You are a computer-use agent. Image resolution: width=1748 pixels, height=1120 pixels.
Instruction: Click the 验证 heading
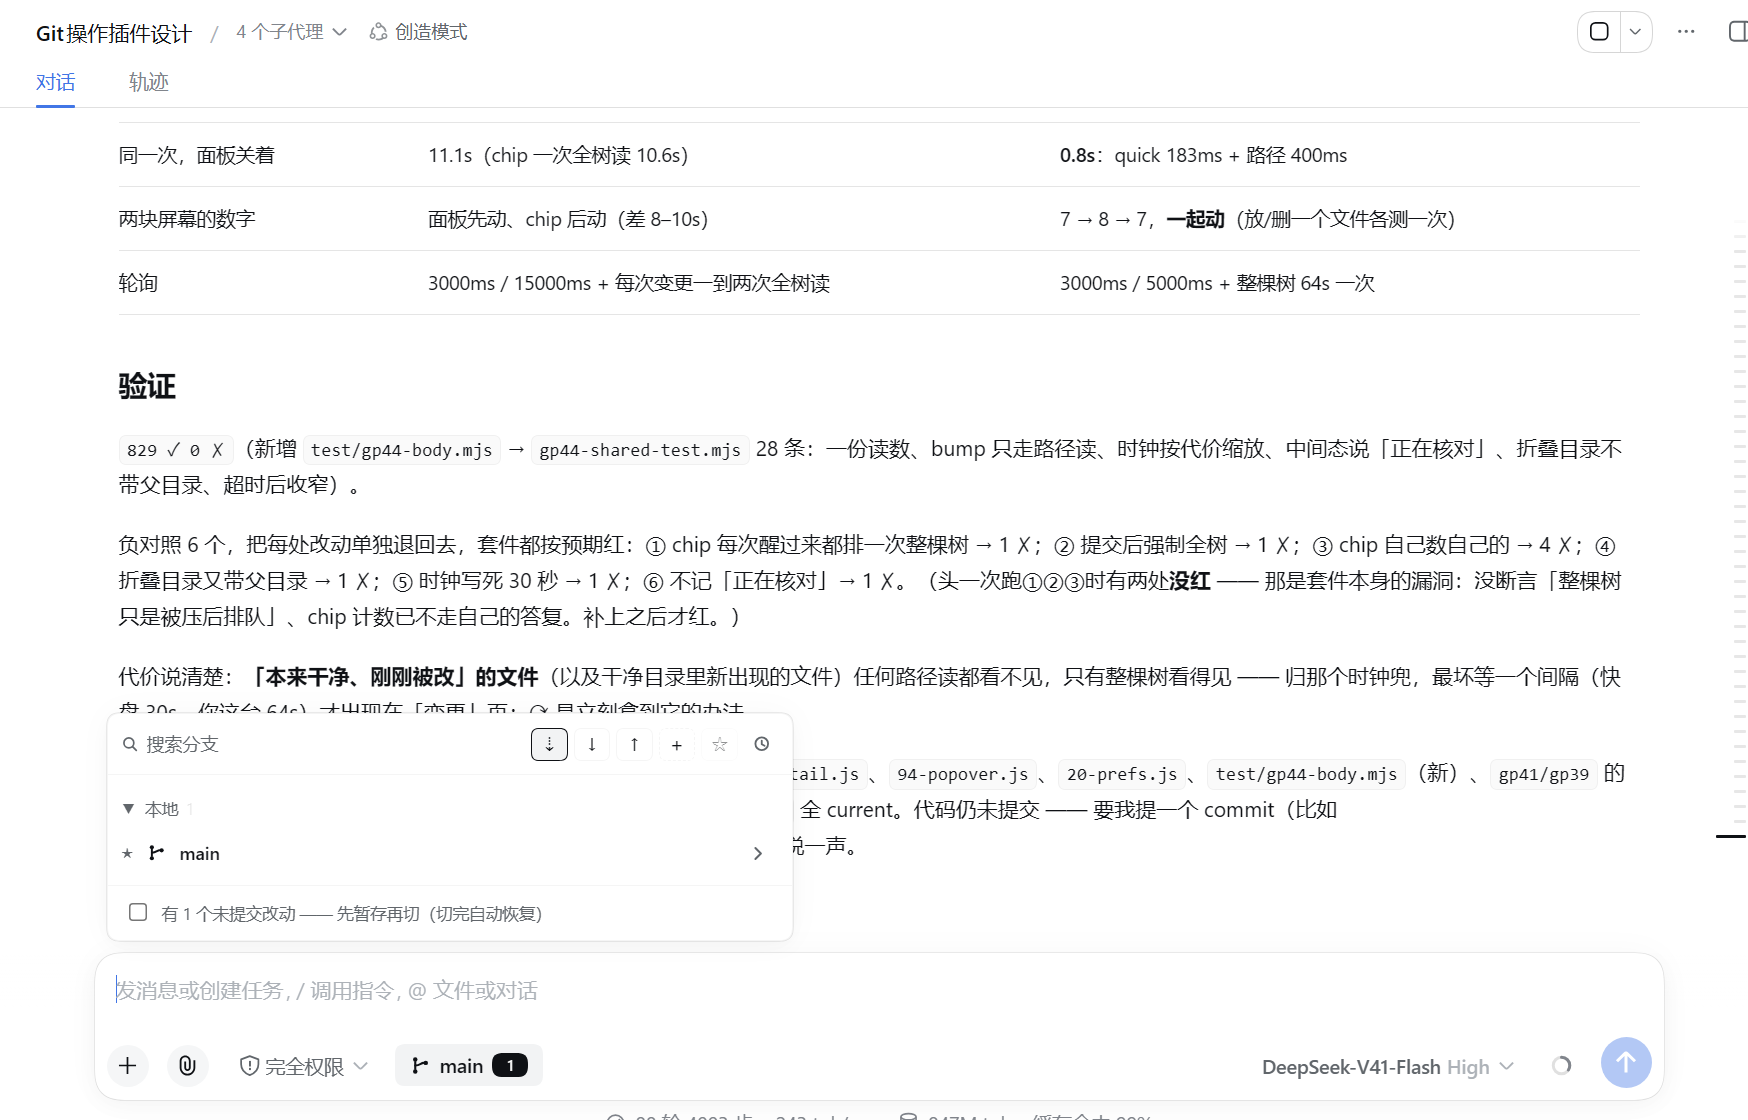pos(147,386)
